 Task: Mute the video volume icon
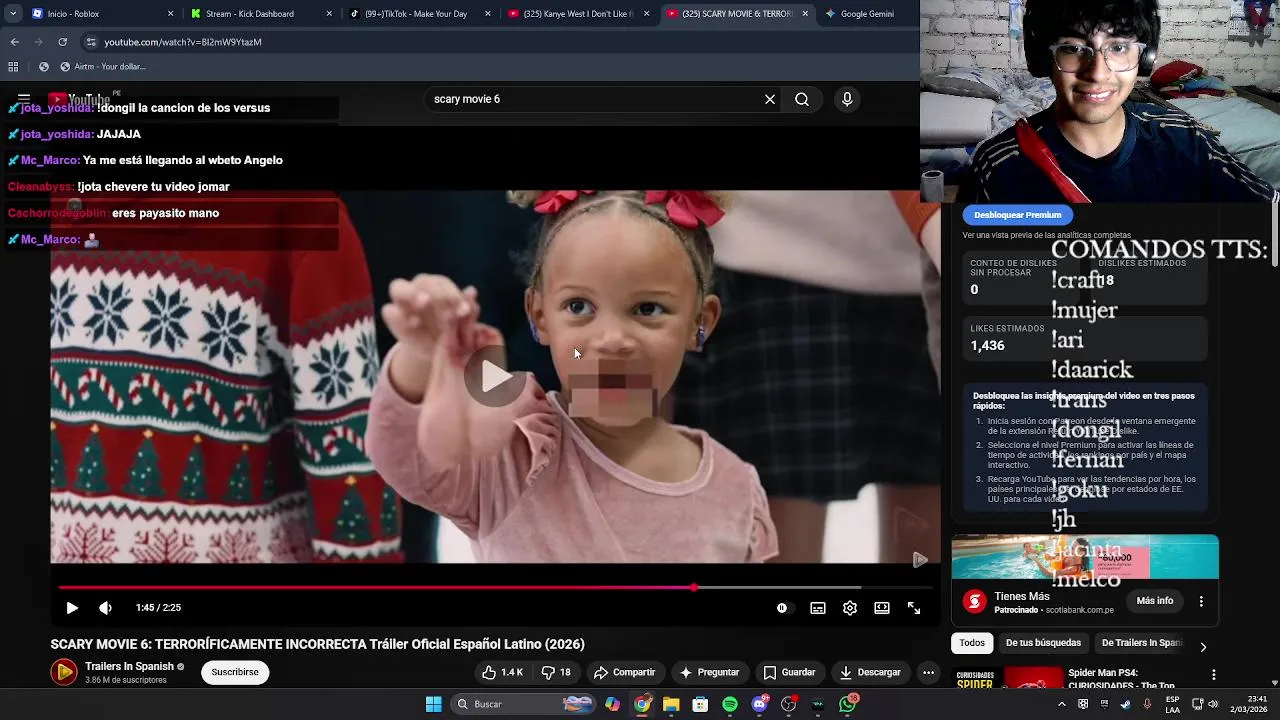click(105, 608)
